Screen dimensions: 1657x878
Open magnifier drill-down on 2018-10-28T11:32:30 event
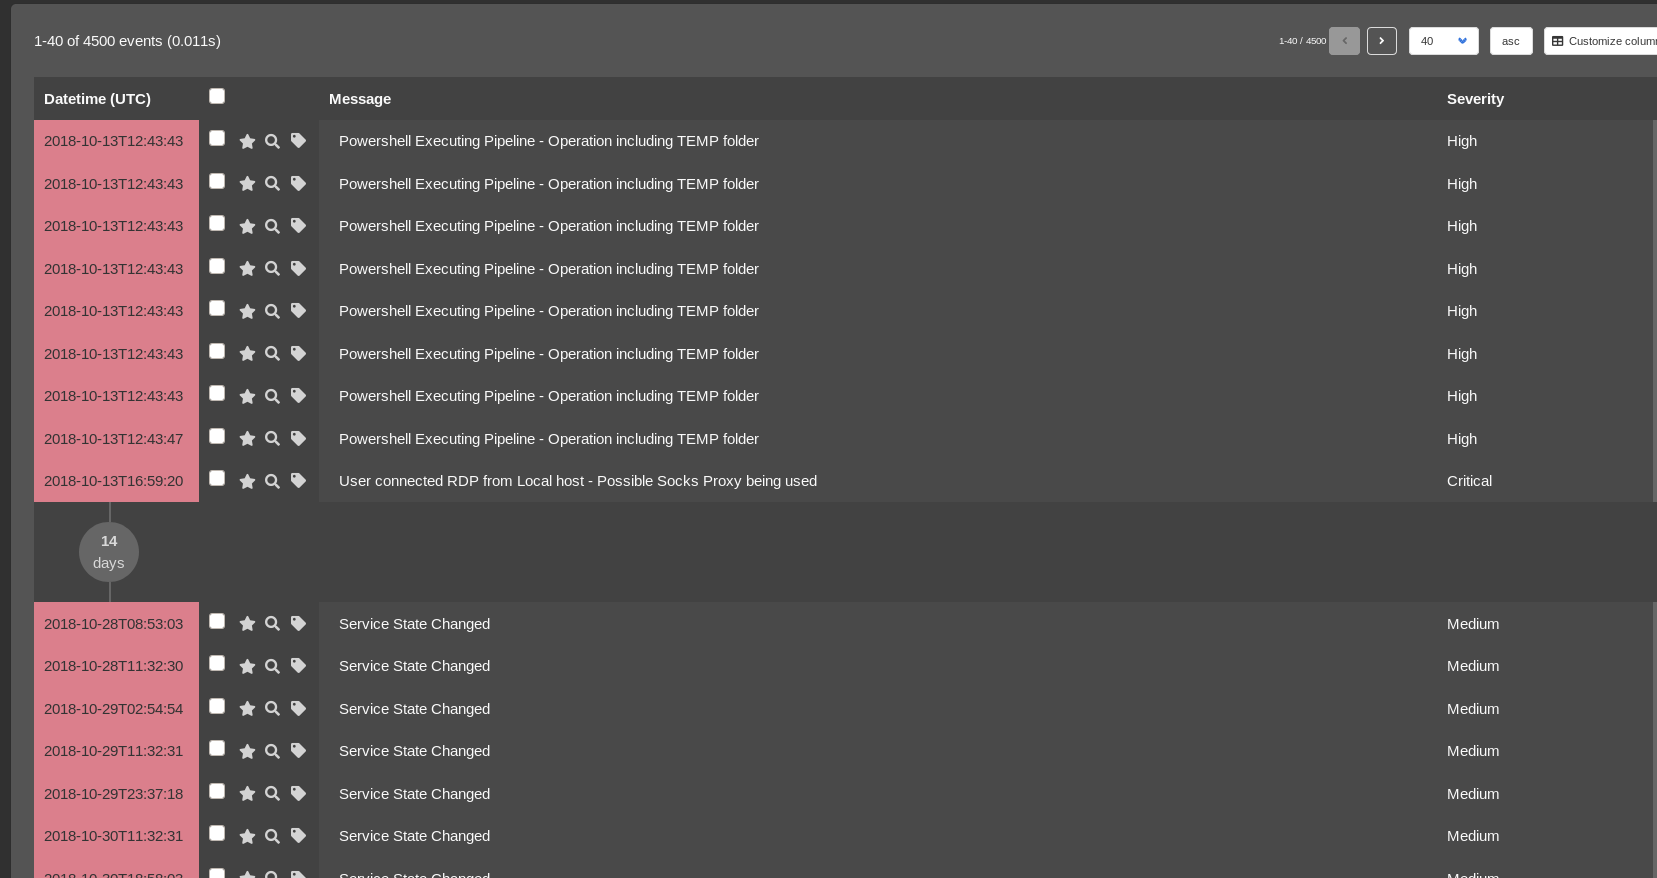[x=272, y=666]
